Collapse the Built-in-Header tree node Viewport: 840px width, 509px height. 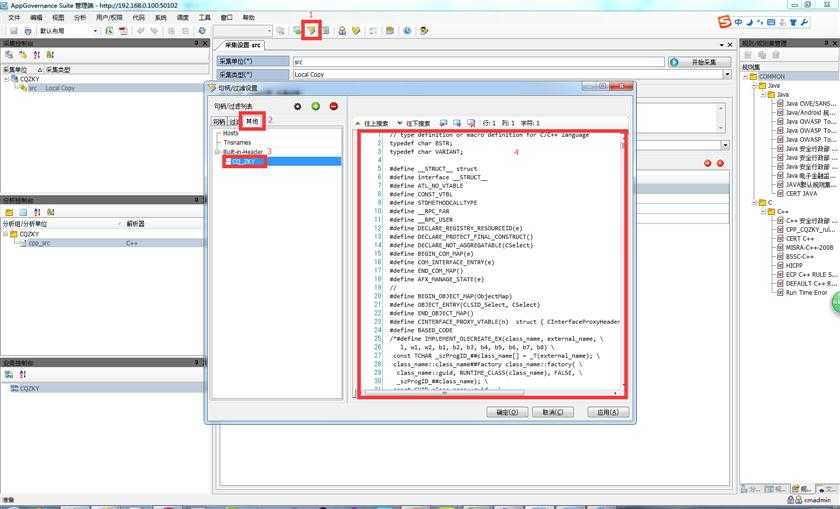coord(218,152)
